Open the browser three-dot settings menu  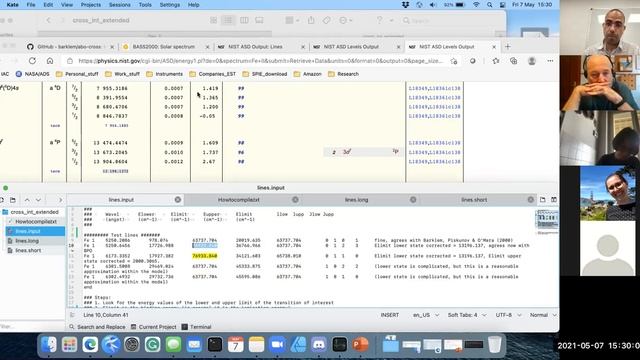click(550, 61)
